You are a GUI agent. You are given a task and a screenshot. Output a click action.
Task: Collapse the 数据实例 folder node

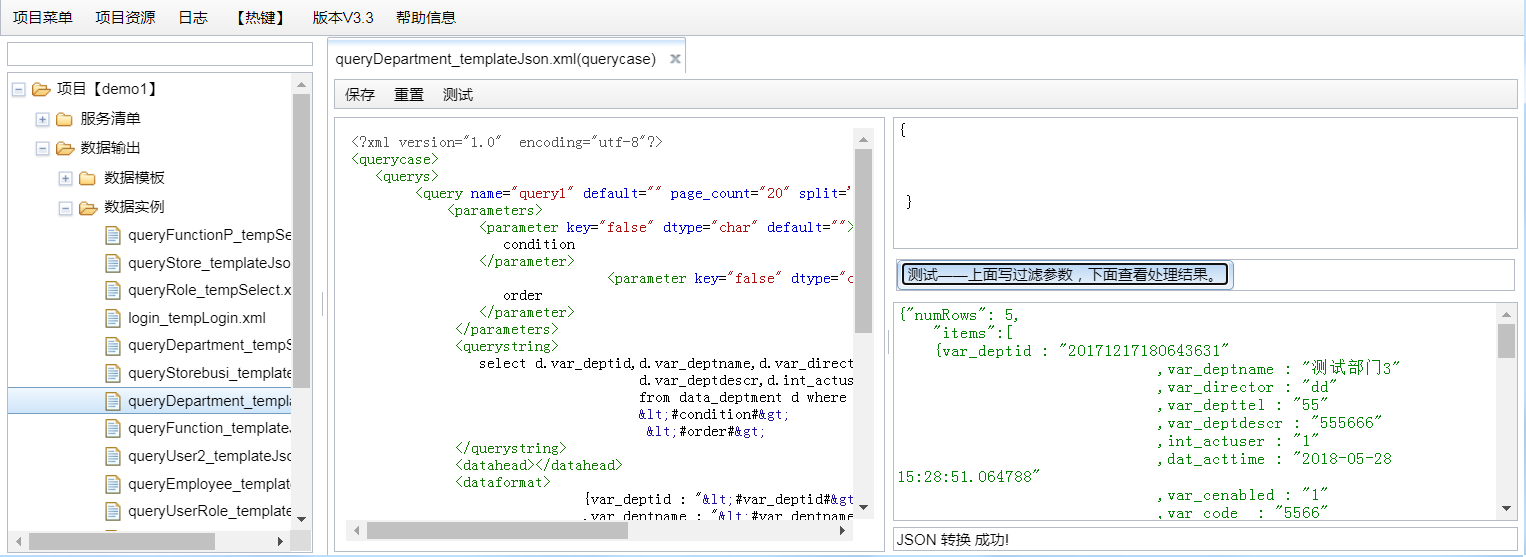click(x=66, y=208)
